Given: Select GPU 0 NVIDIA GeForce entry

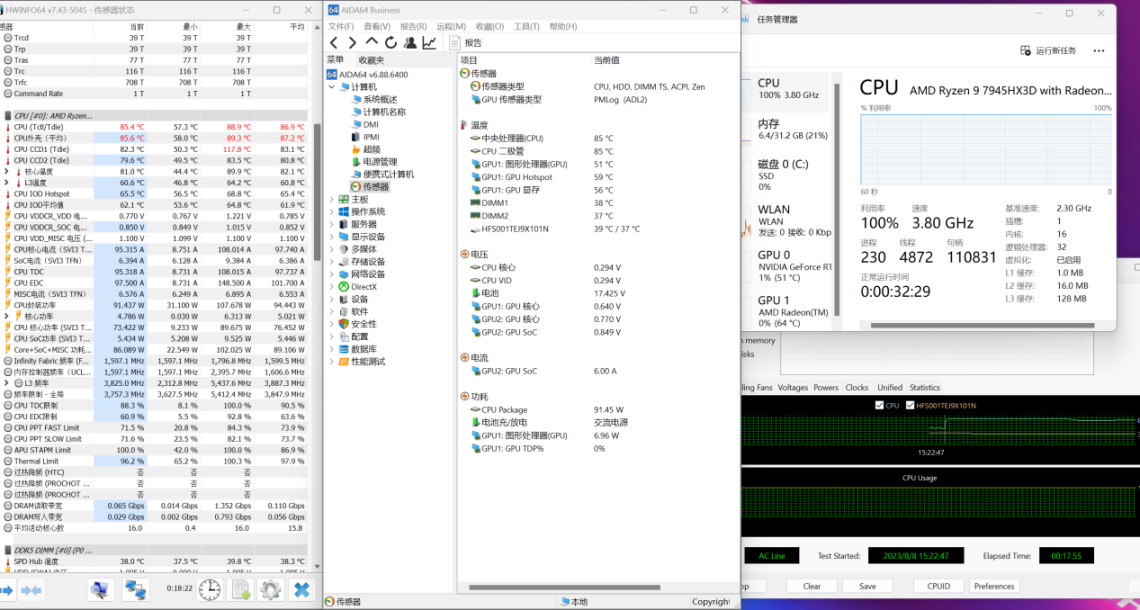Looking at the screenshot, I should [x=785, y=266].
